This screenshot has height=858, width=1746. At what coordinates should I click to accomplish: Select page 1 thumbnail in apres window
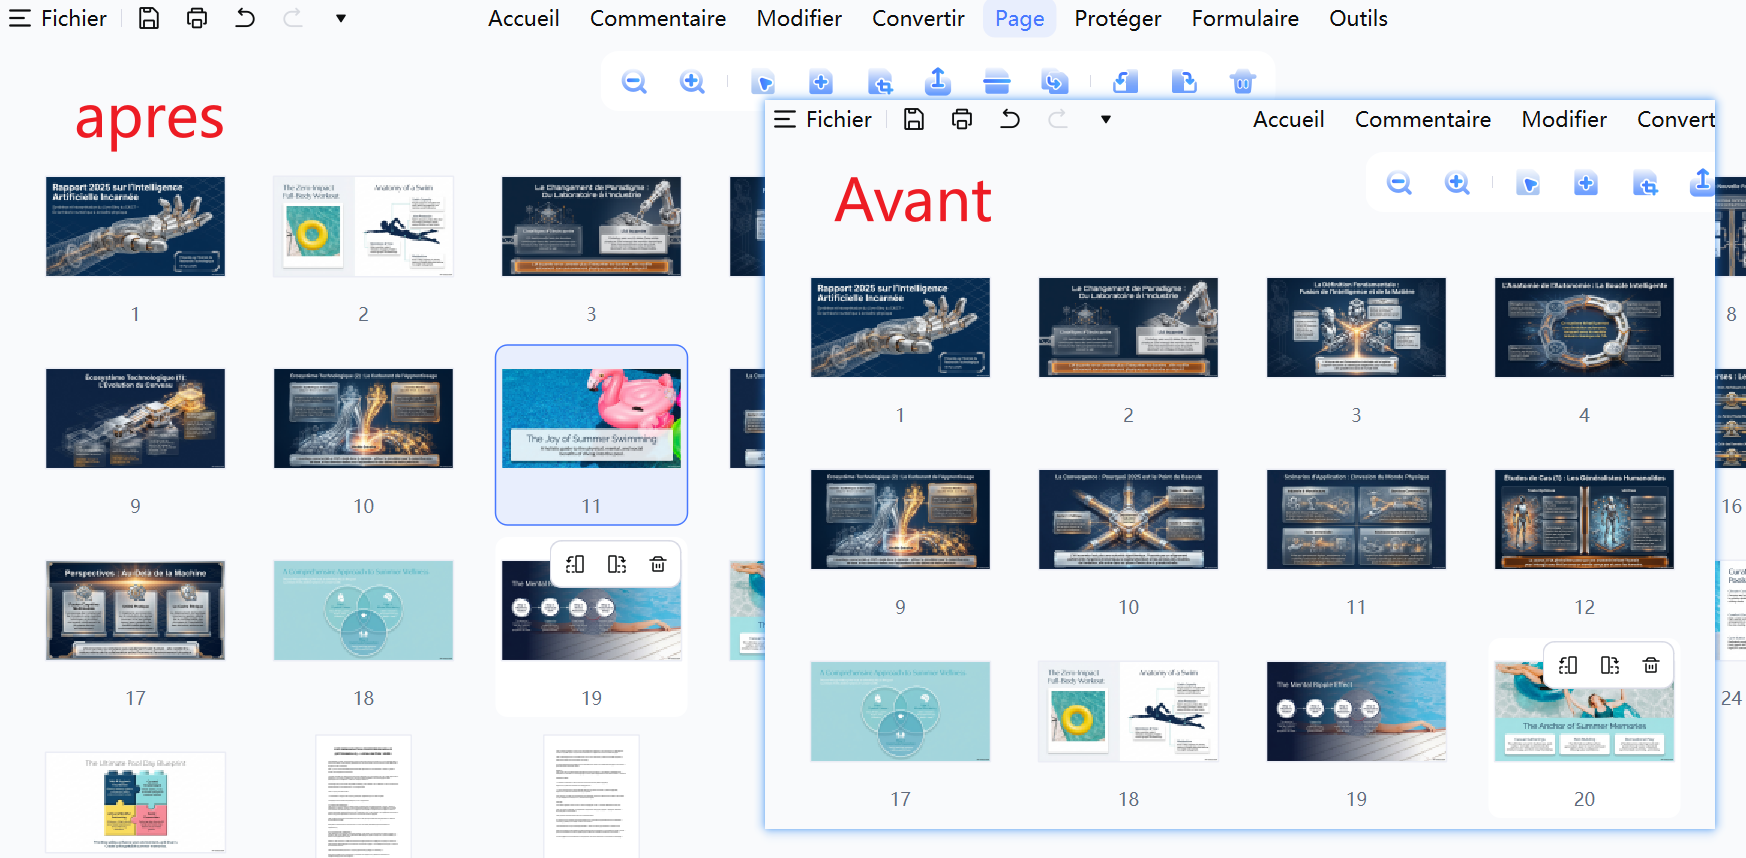coord(135,226)
